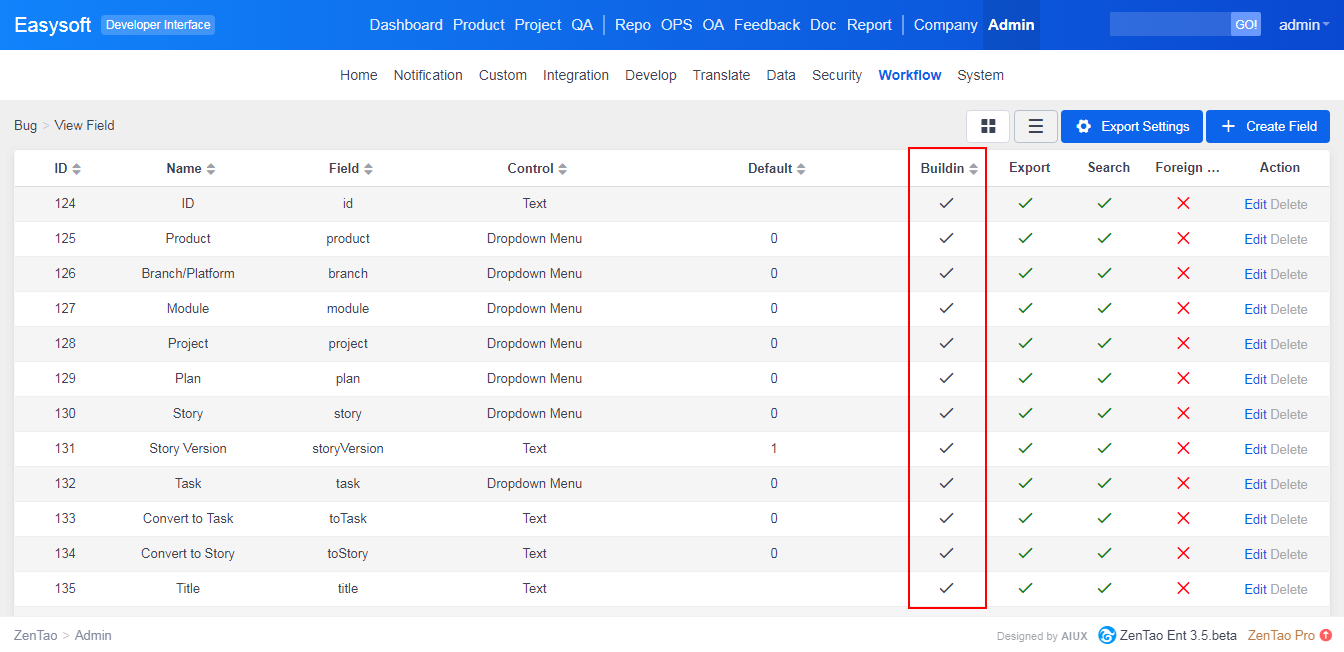Sort by Buildin column arrows

(973, 169)
